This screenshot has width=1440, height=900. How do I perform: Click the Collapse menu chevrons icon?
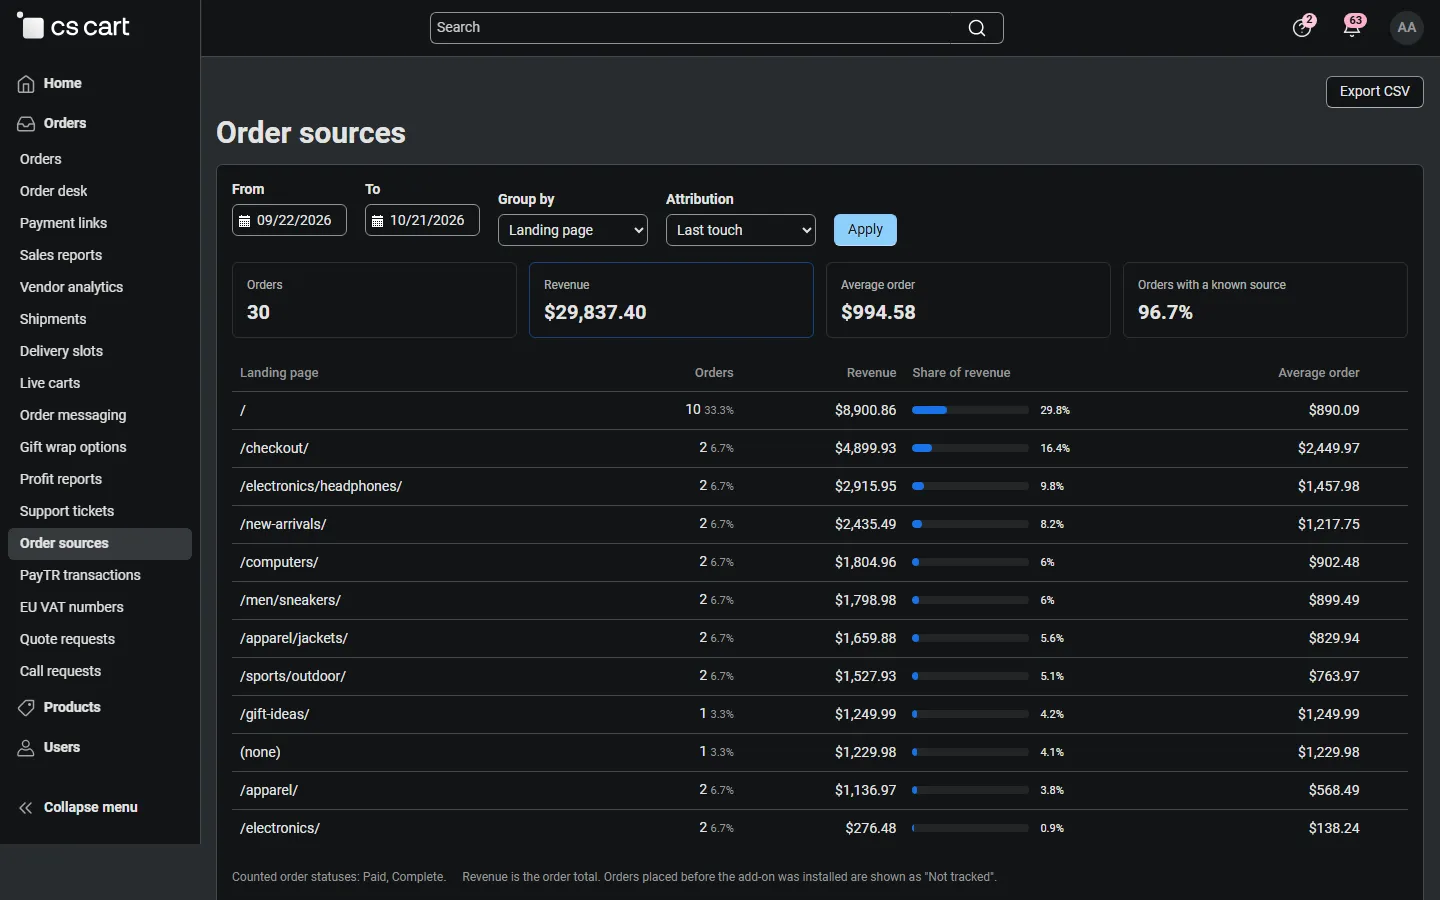click(26, 808)
